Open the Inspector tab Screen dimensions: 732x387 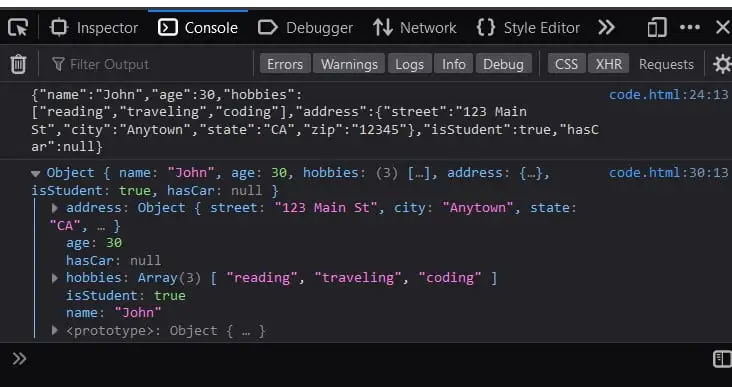pos(94,28)
